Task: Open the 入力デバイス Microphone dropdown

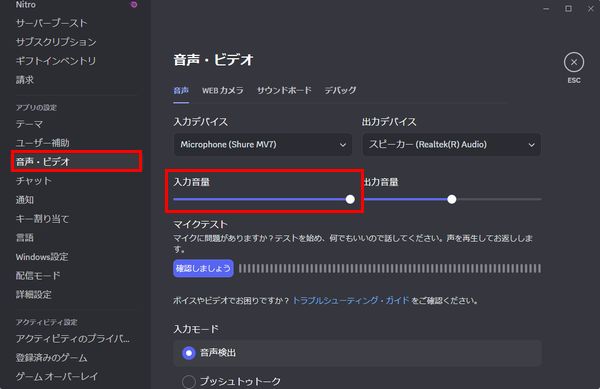Action: [x=262, y=145]
